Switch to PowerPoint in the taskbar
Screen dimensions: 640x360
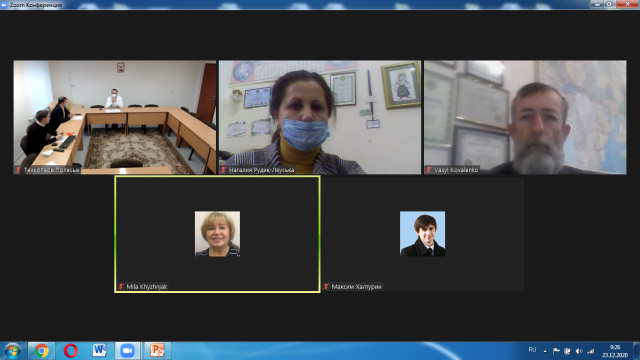tap(157, 351)
